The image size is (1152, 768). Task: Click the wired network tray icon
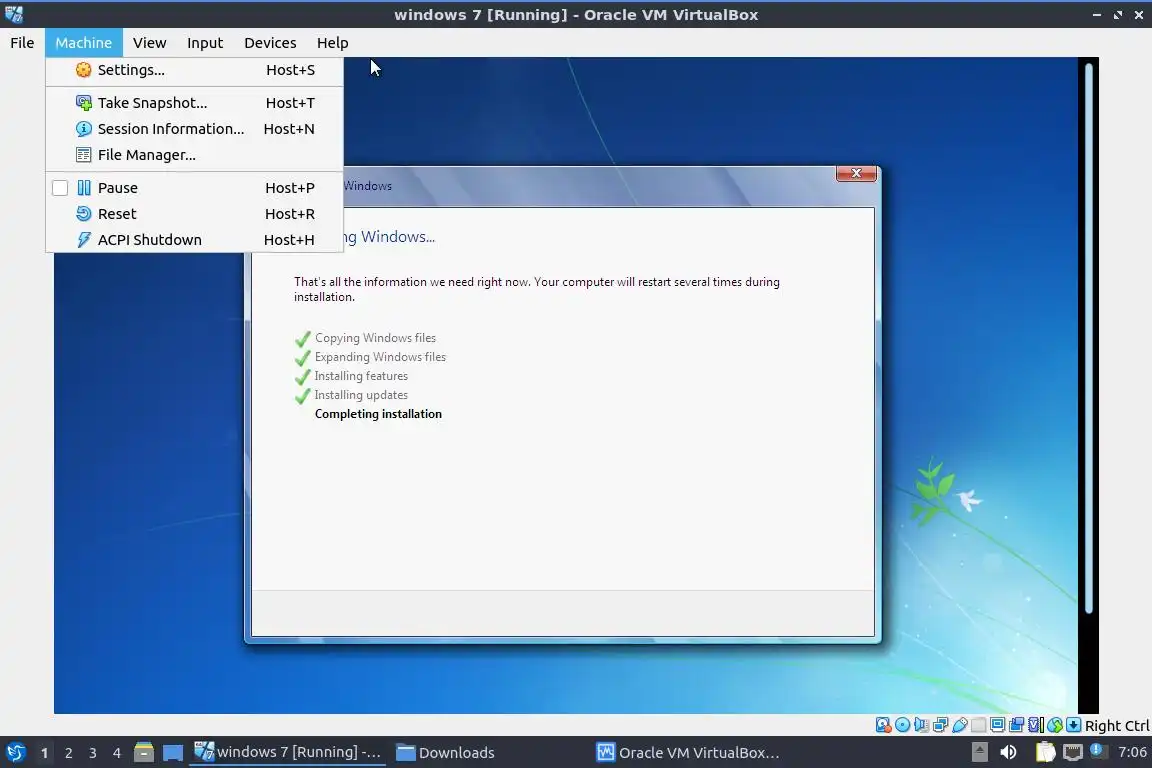tap(1073, 753)
